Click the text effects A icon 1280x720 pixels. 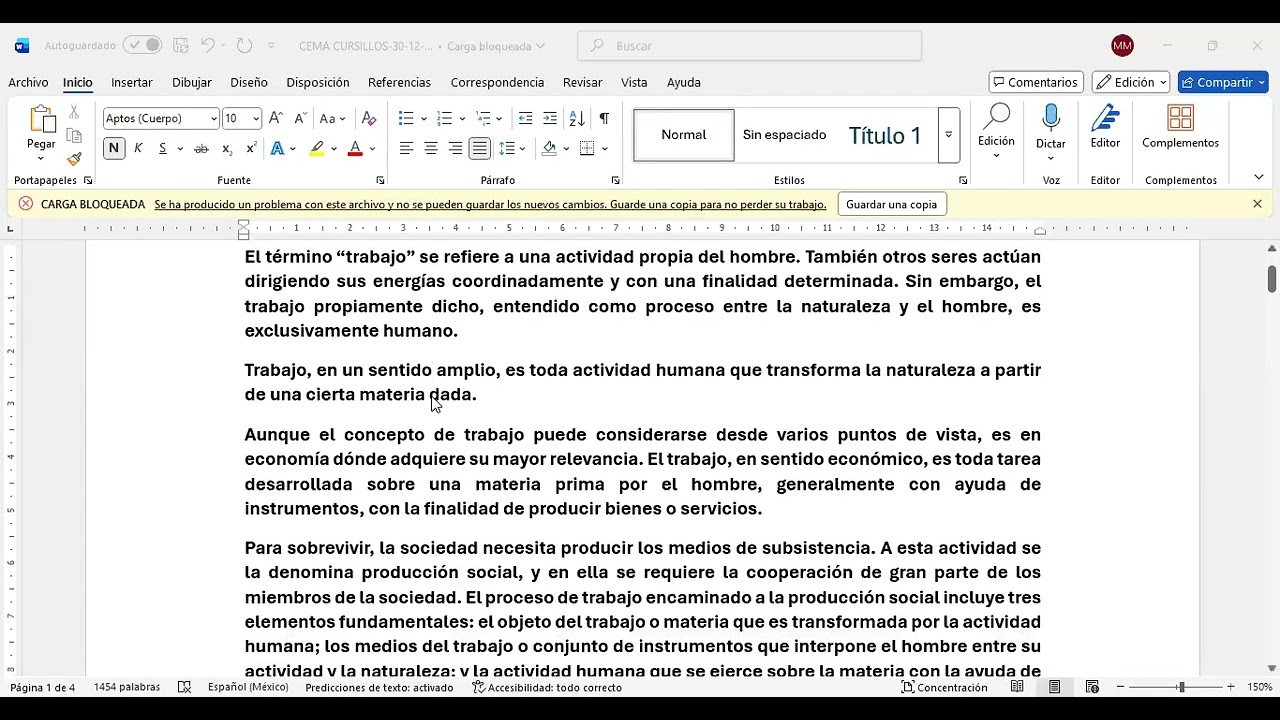tap(277, 148)
